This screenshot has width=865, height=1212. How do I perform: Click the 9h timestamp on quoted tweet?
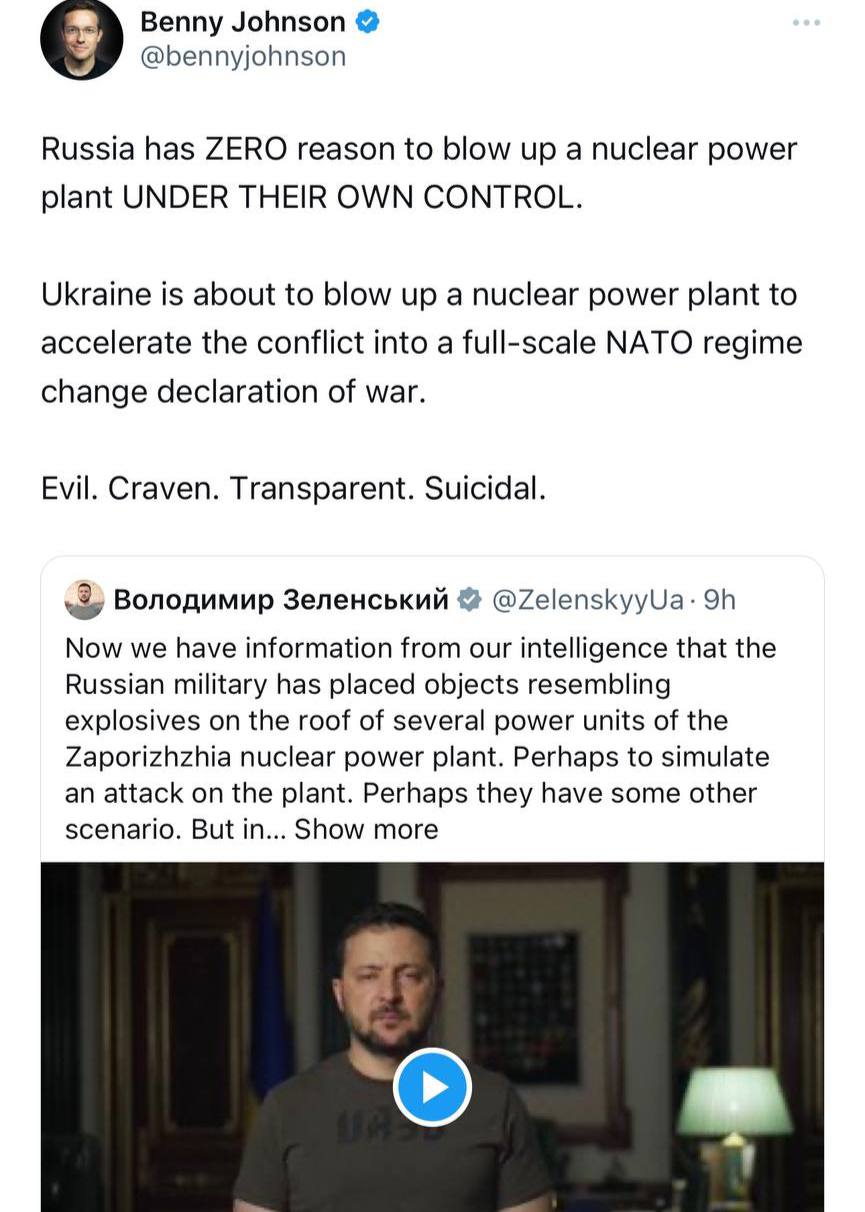tap(720, 600)
